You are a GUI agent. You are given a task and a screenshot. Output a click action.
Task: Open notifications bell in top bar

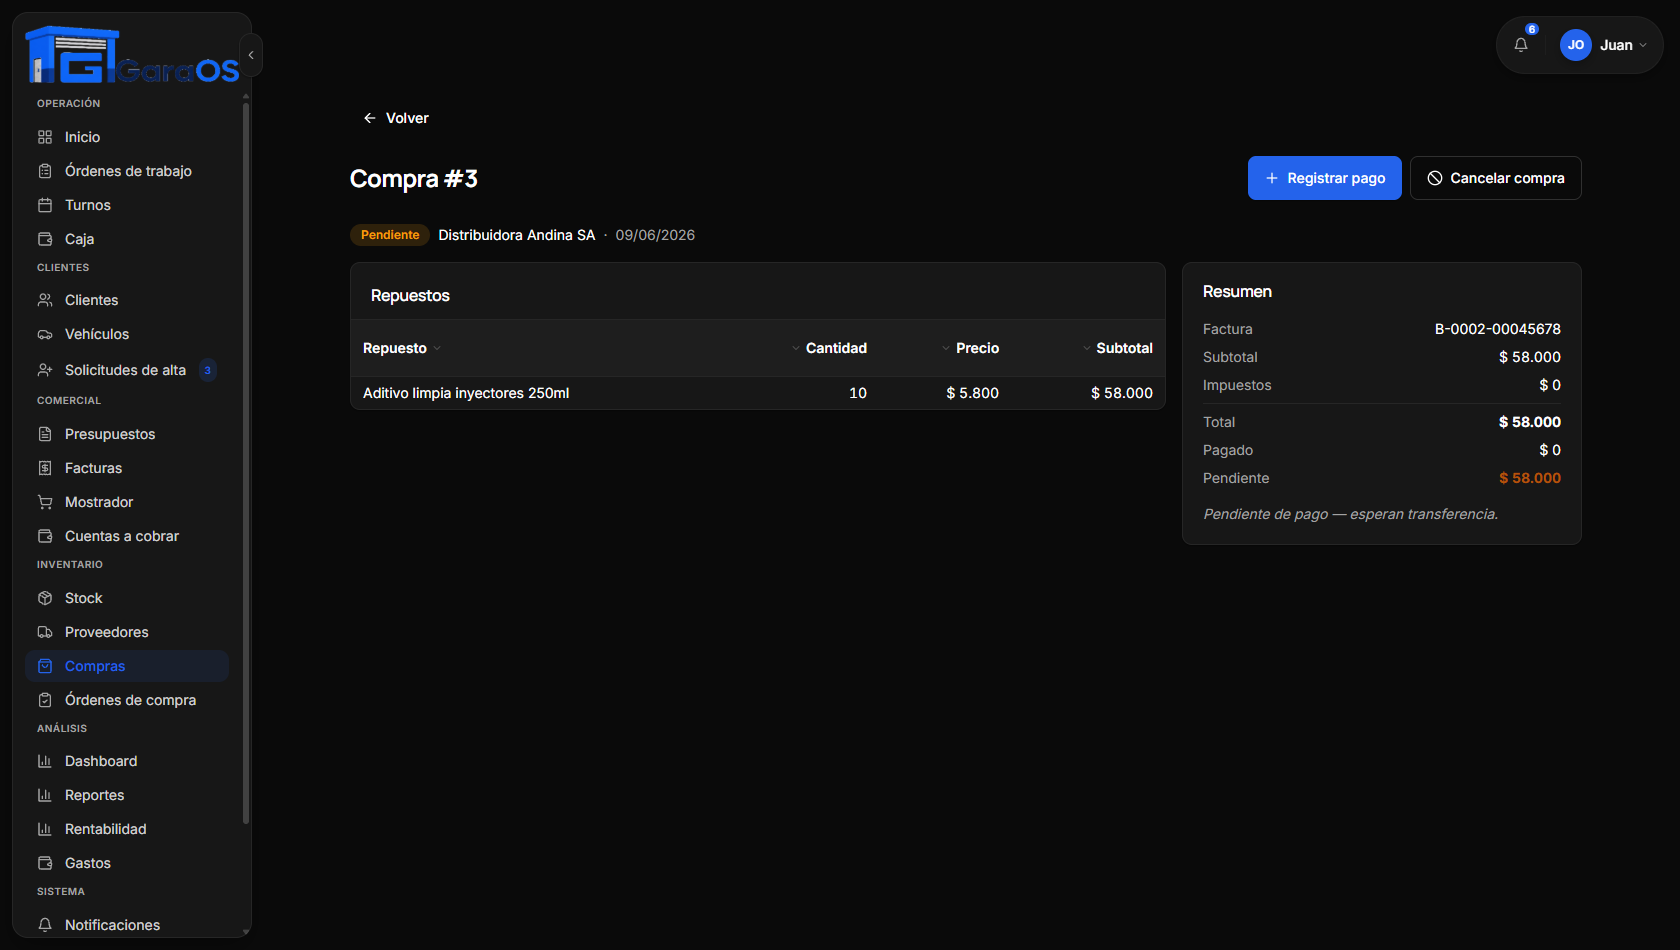click(1521, 45)
